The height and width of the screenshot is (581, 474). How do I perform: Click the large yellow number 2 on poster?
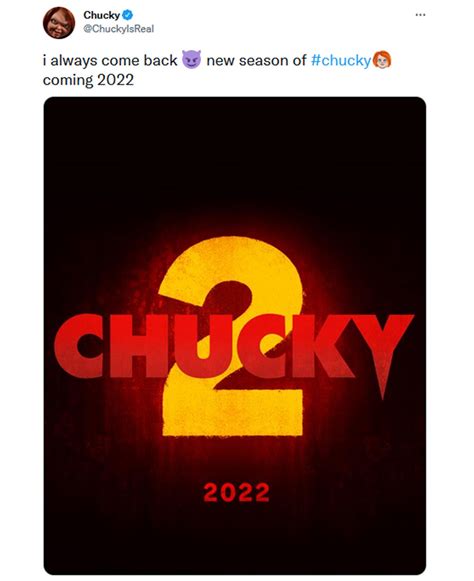pos(232,336)
